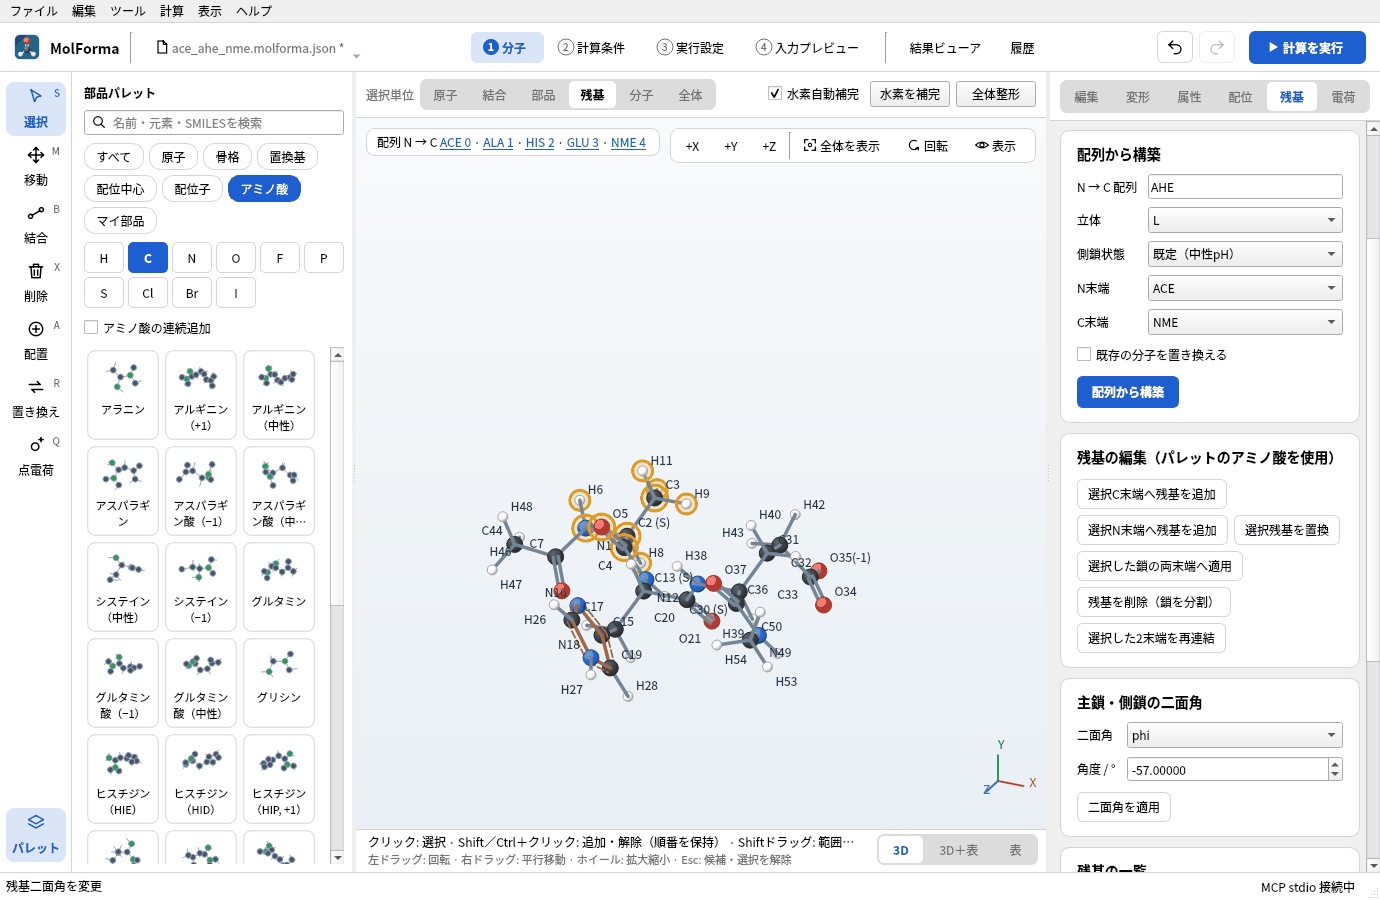This screenshot has height=900, width=1380.
Task: Pick the グリシン amino acid thumbnail
Action: point(279,682)
